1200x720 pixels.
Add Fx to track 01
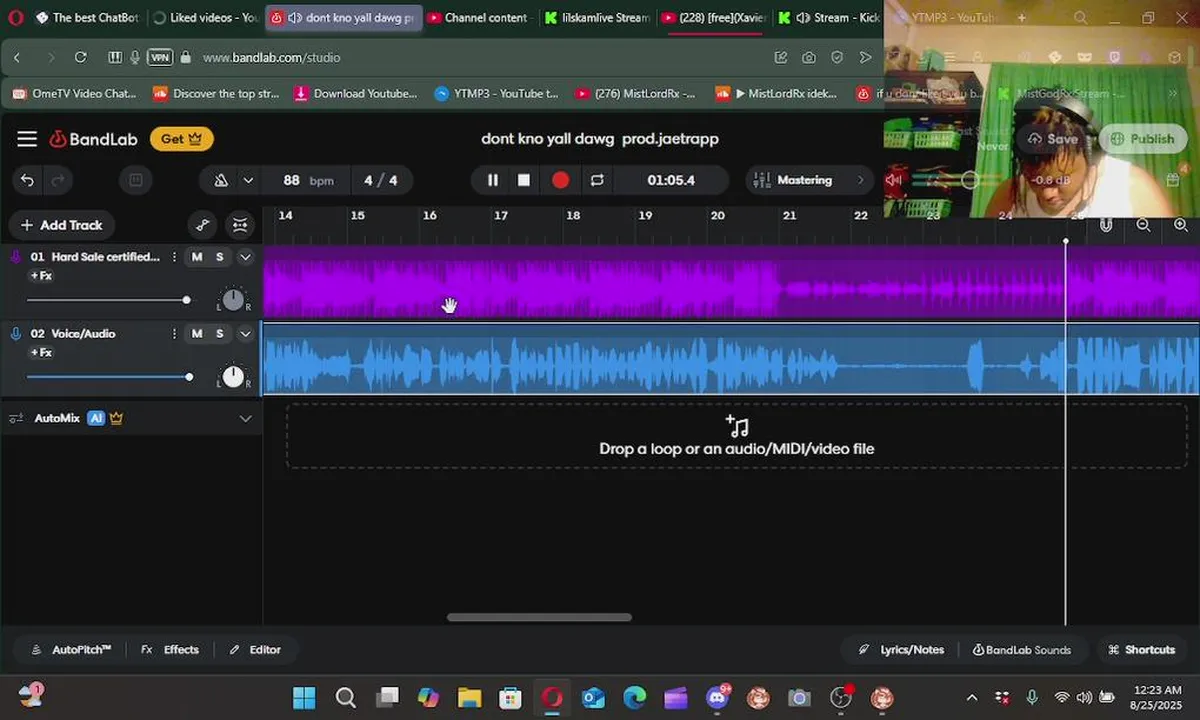(x=41, y=276)
